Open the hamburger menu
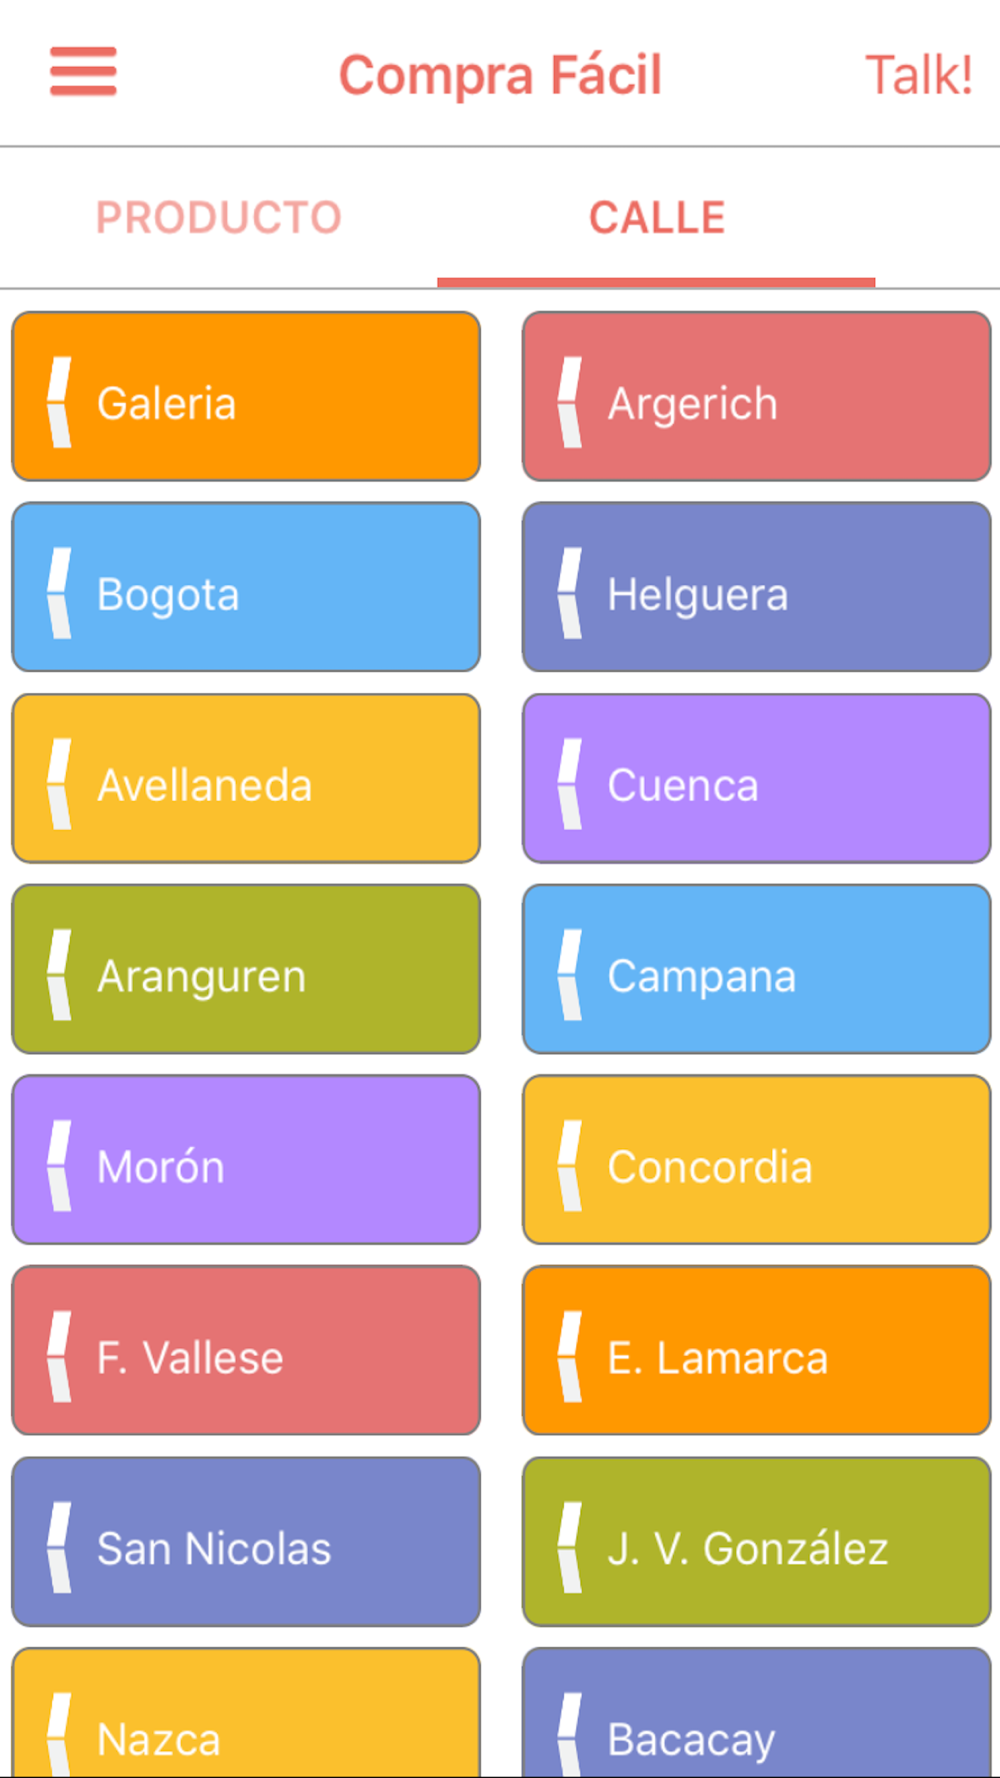 point(83,72)
